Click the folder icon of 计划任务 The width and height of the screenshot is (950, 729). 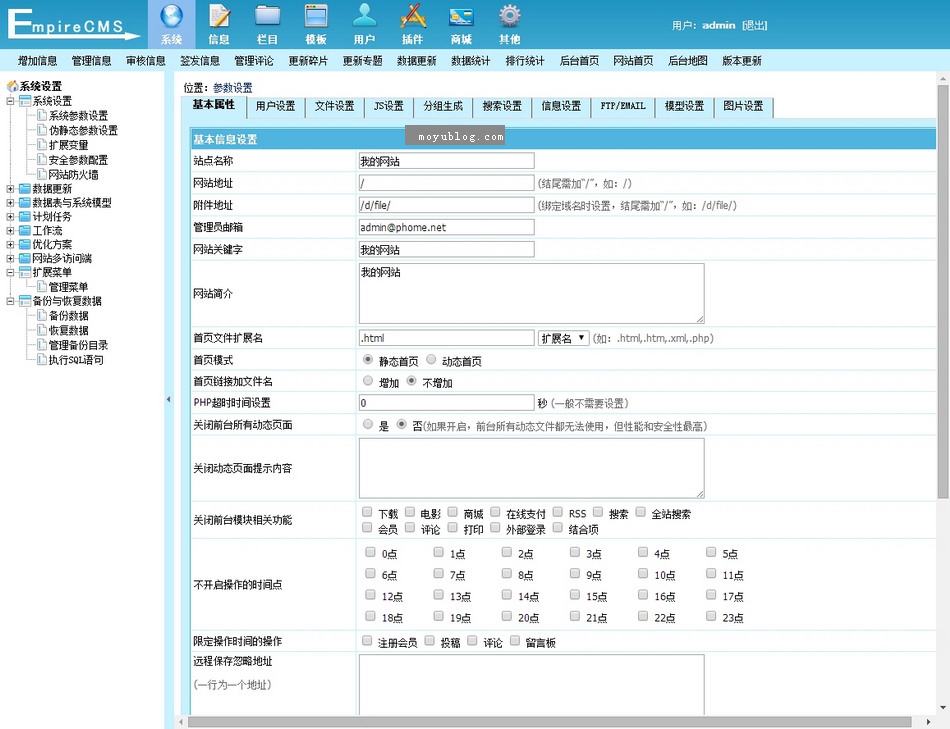click(25, 216)
